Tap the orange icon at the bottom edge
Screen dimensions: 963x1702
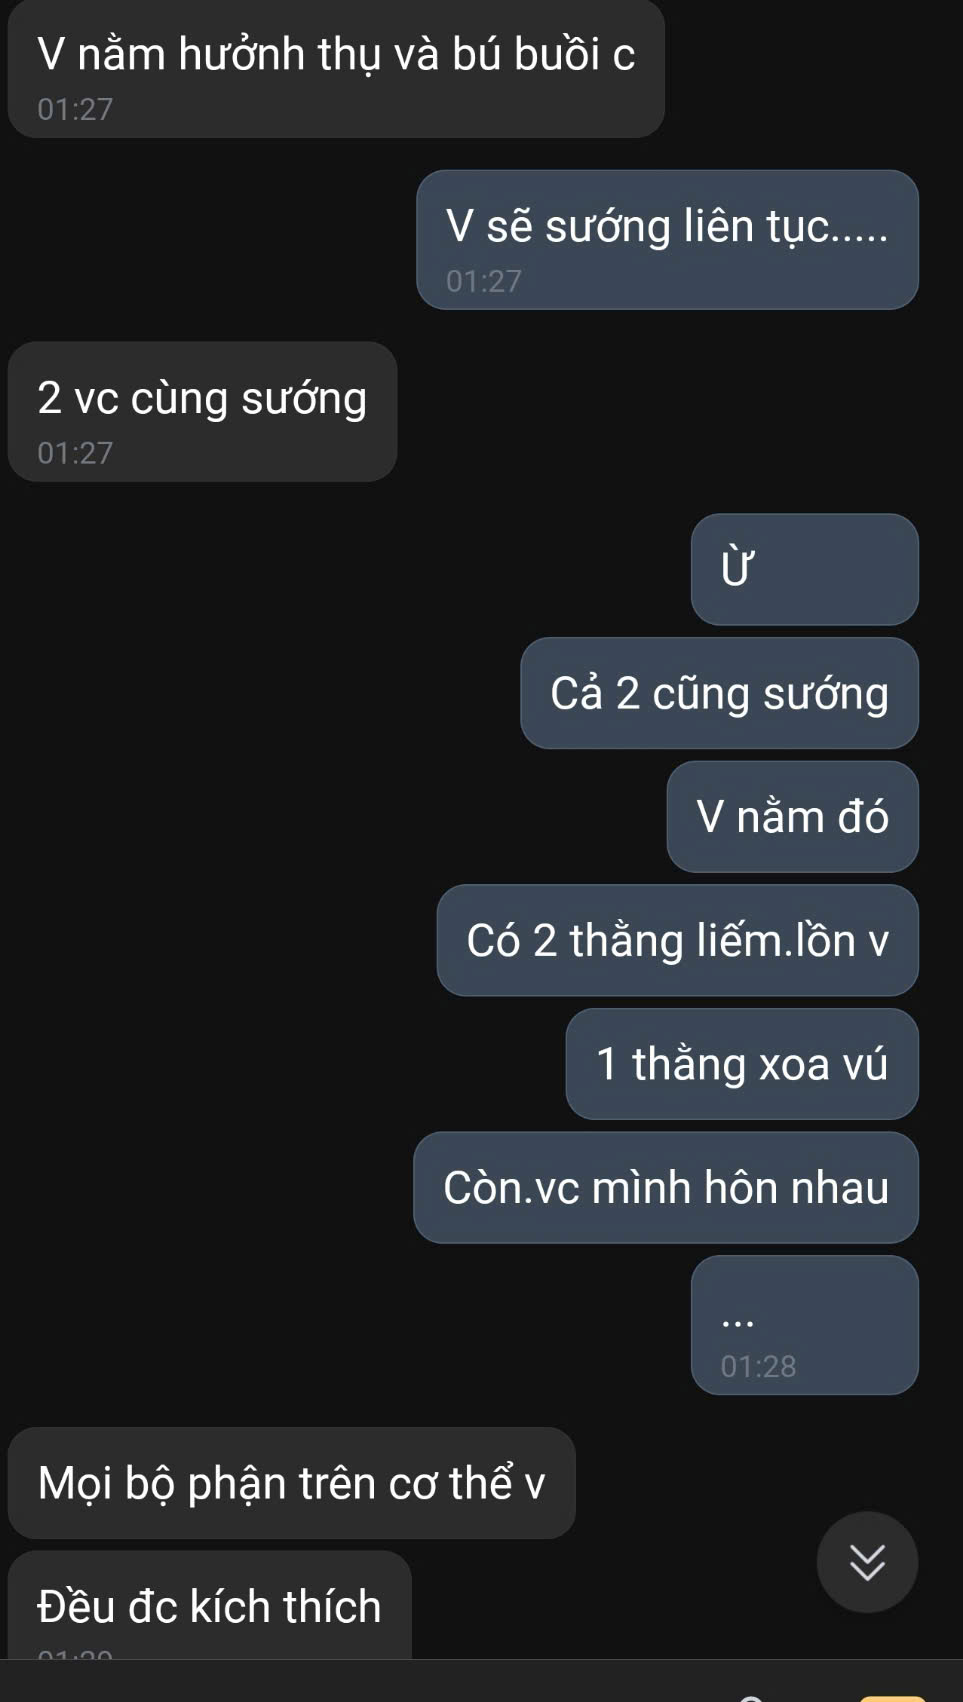892,1698
